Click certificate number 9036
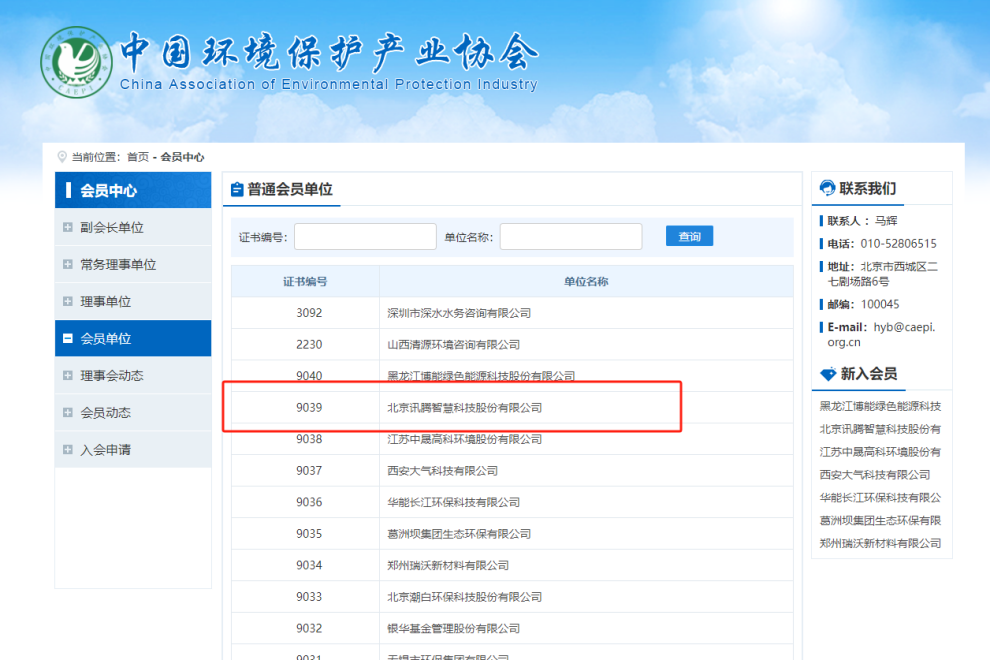Image resolution: width=990 pixels, height=660 pixels. coord(309,502)
